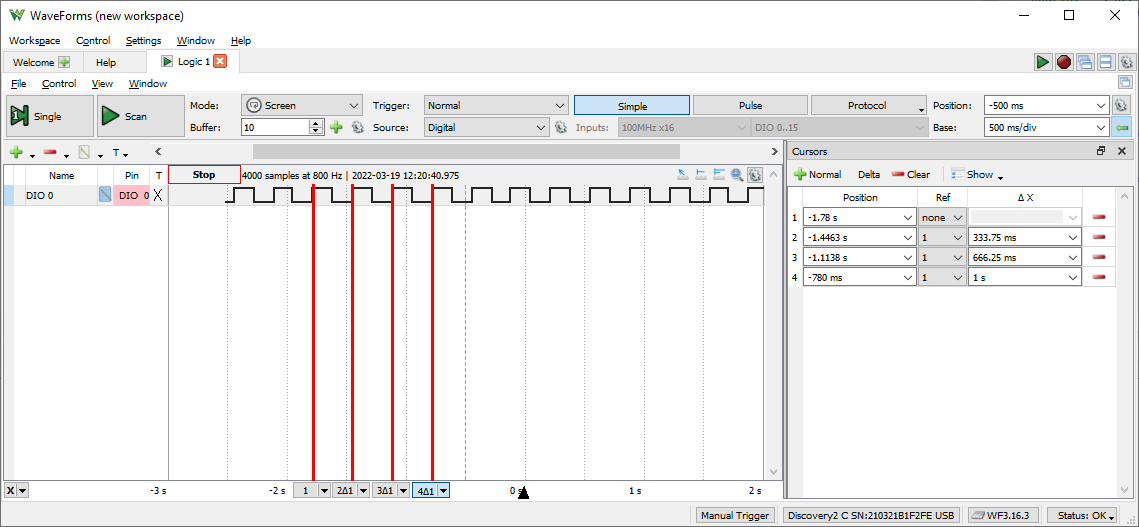
Task: Click the Stop status button
Action: click(x=204, y=174)
